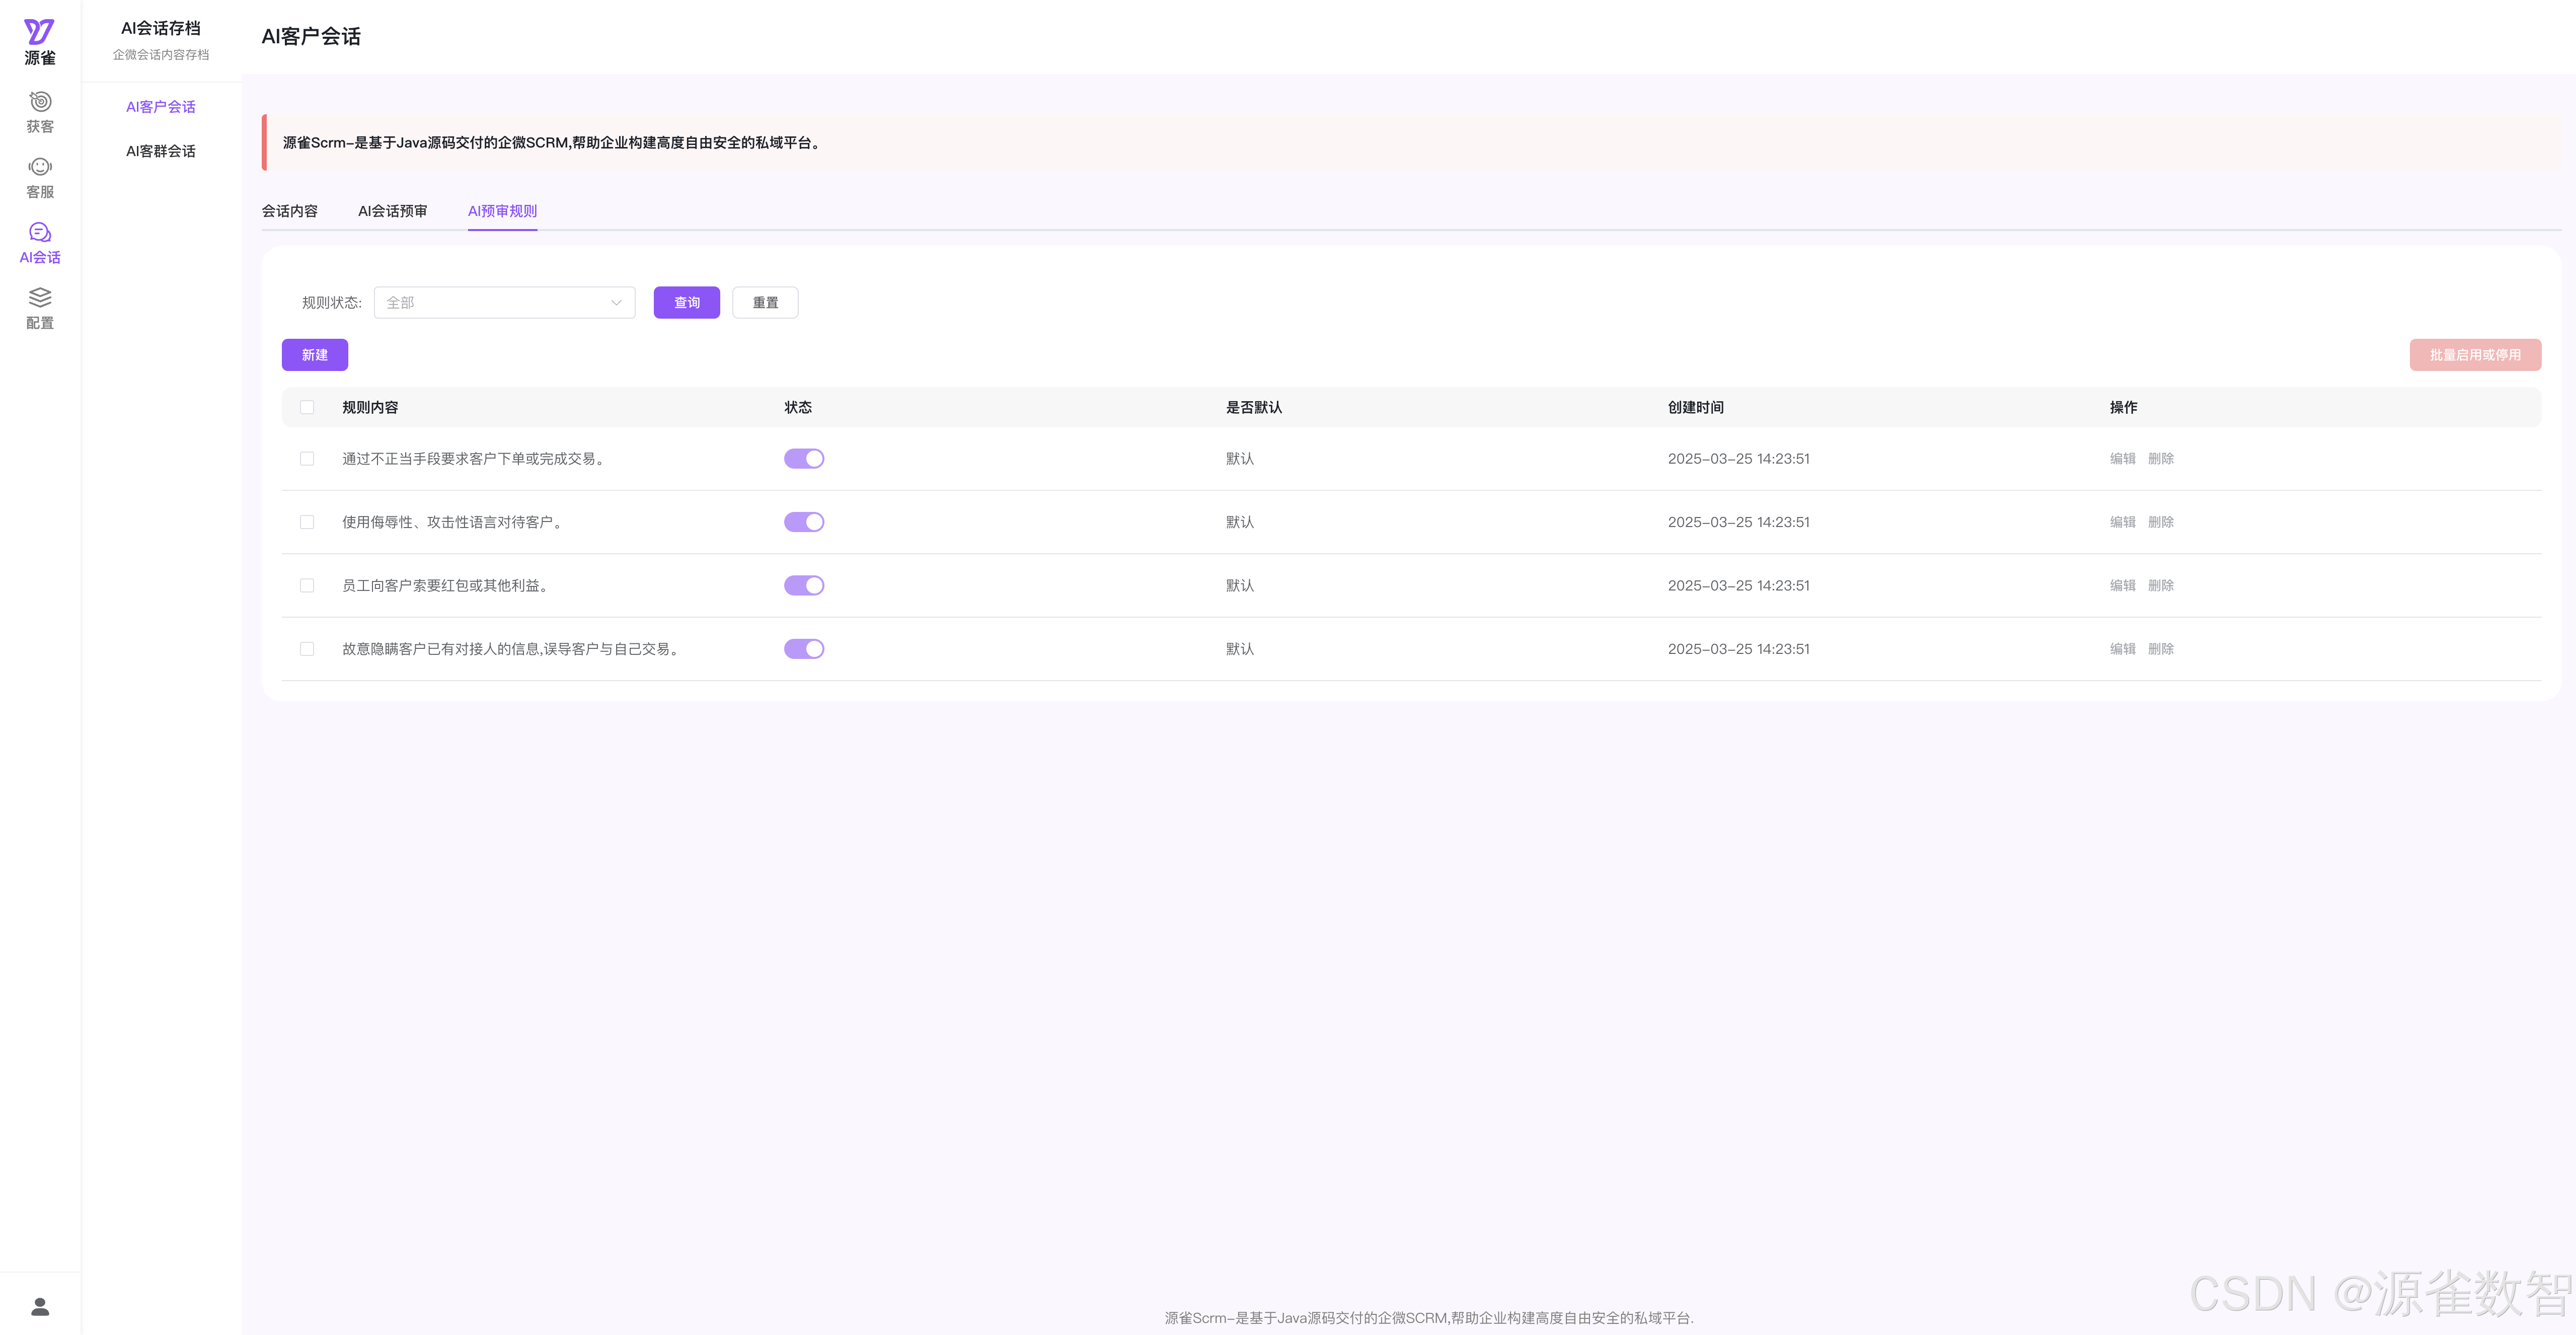Click 批量启用或停用 button
Screen dimensions: 2576x1335
2474,355
